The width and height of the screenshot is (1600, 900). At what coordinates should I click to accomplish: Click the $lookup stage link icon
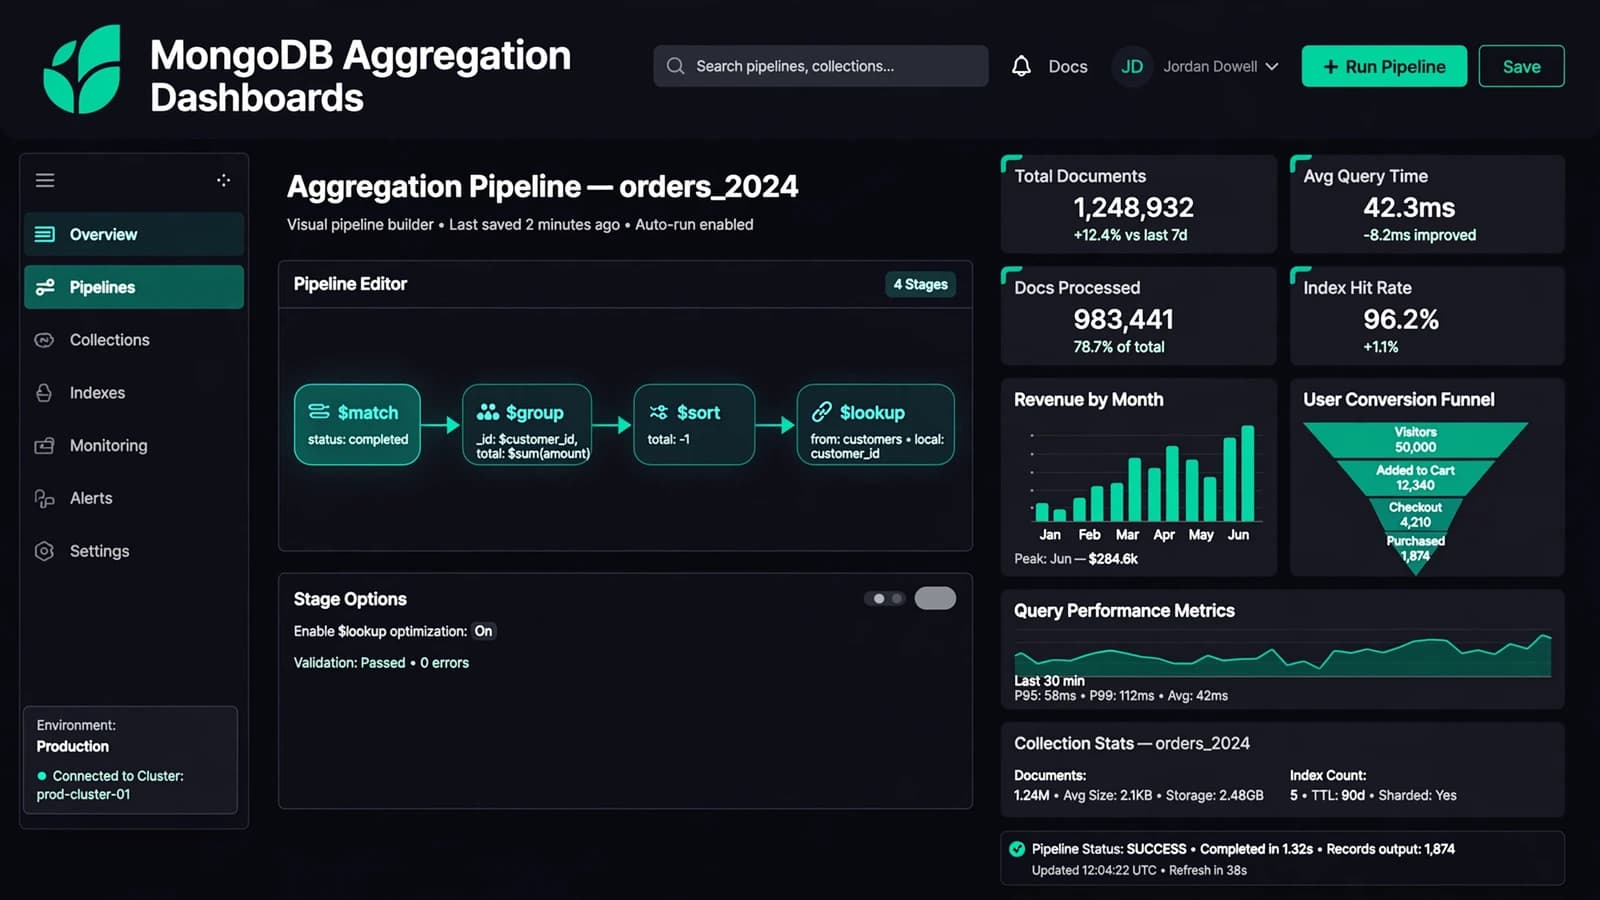[822, 412]
